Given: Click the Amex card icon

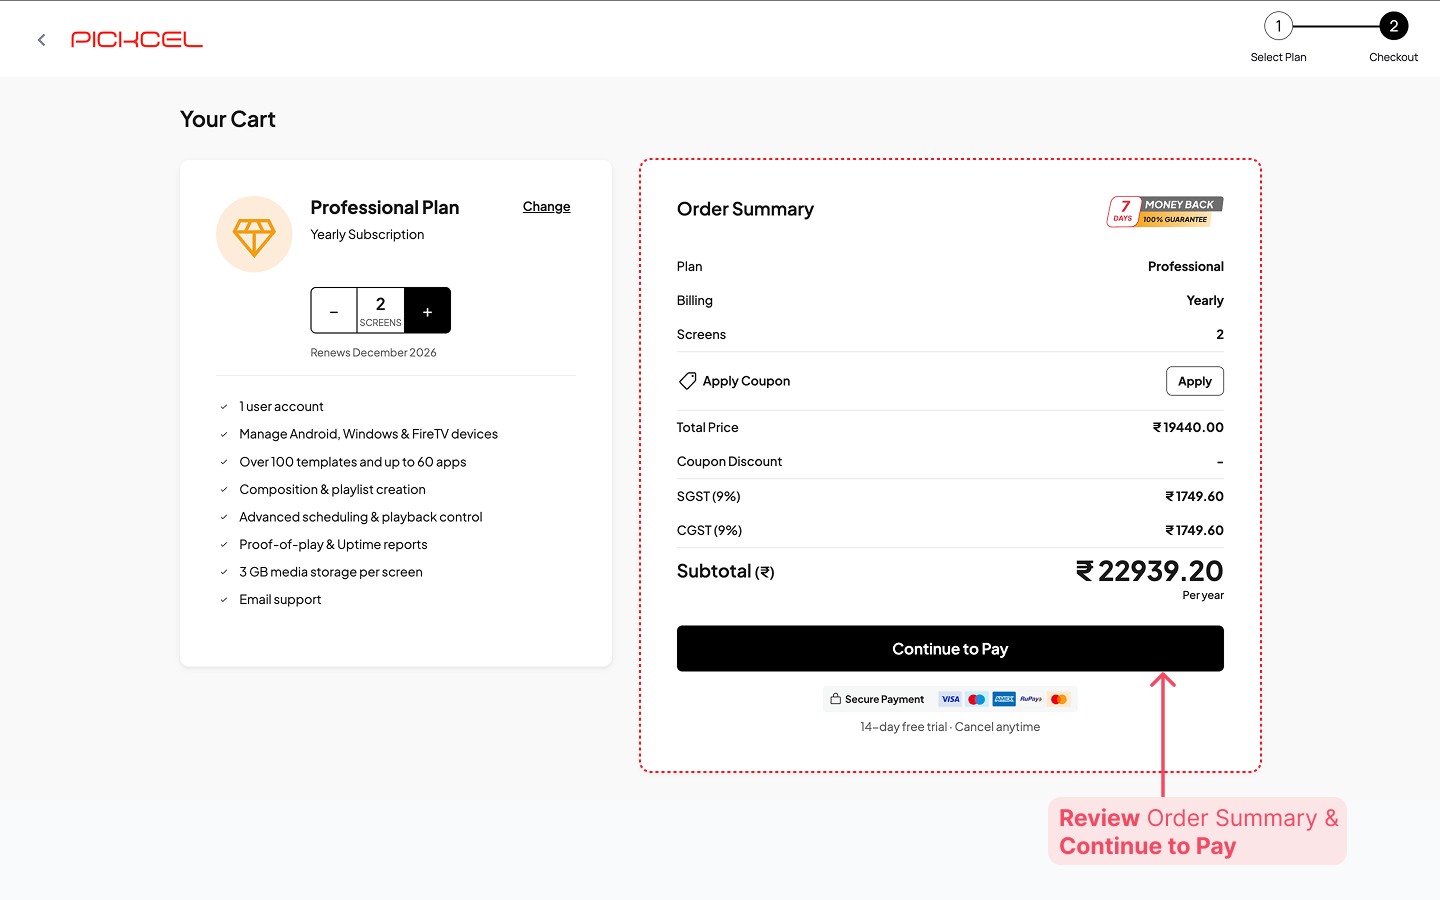Looking at the screenshot, I should 1004,699.
